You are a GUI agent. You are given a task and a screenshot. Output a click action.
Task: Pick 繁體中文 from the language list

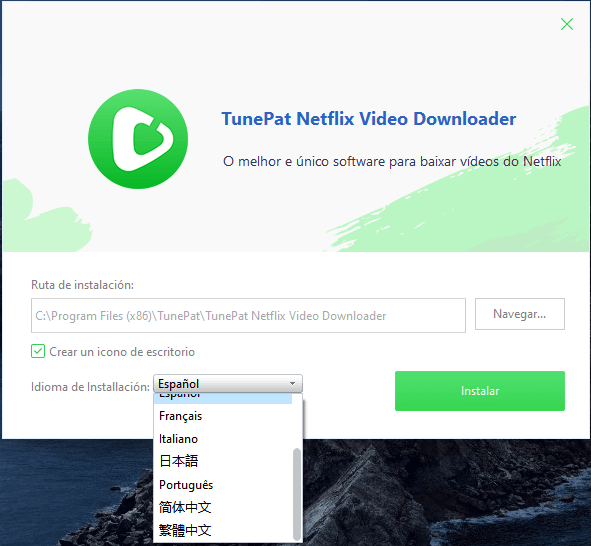click(x=223, y=530)
